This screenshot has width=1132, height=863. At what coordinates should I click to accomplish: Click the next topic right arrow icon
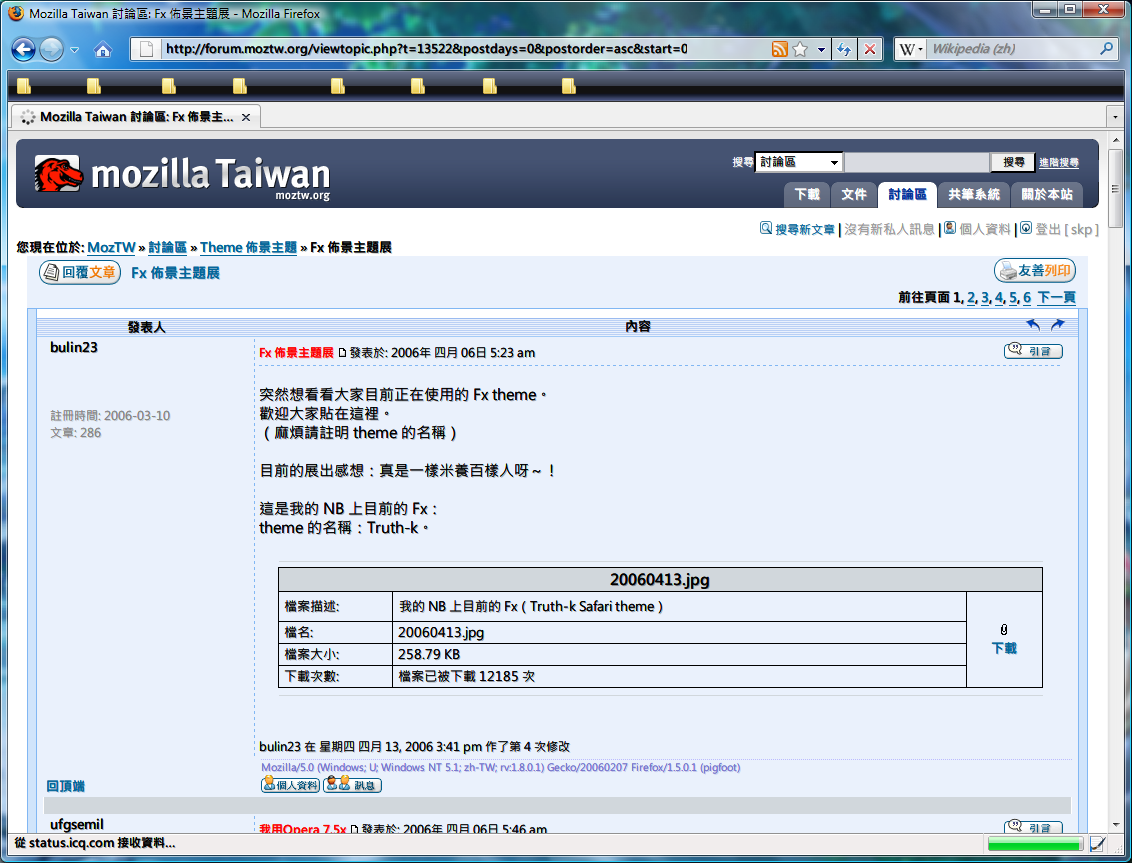point(1058,325)
